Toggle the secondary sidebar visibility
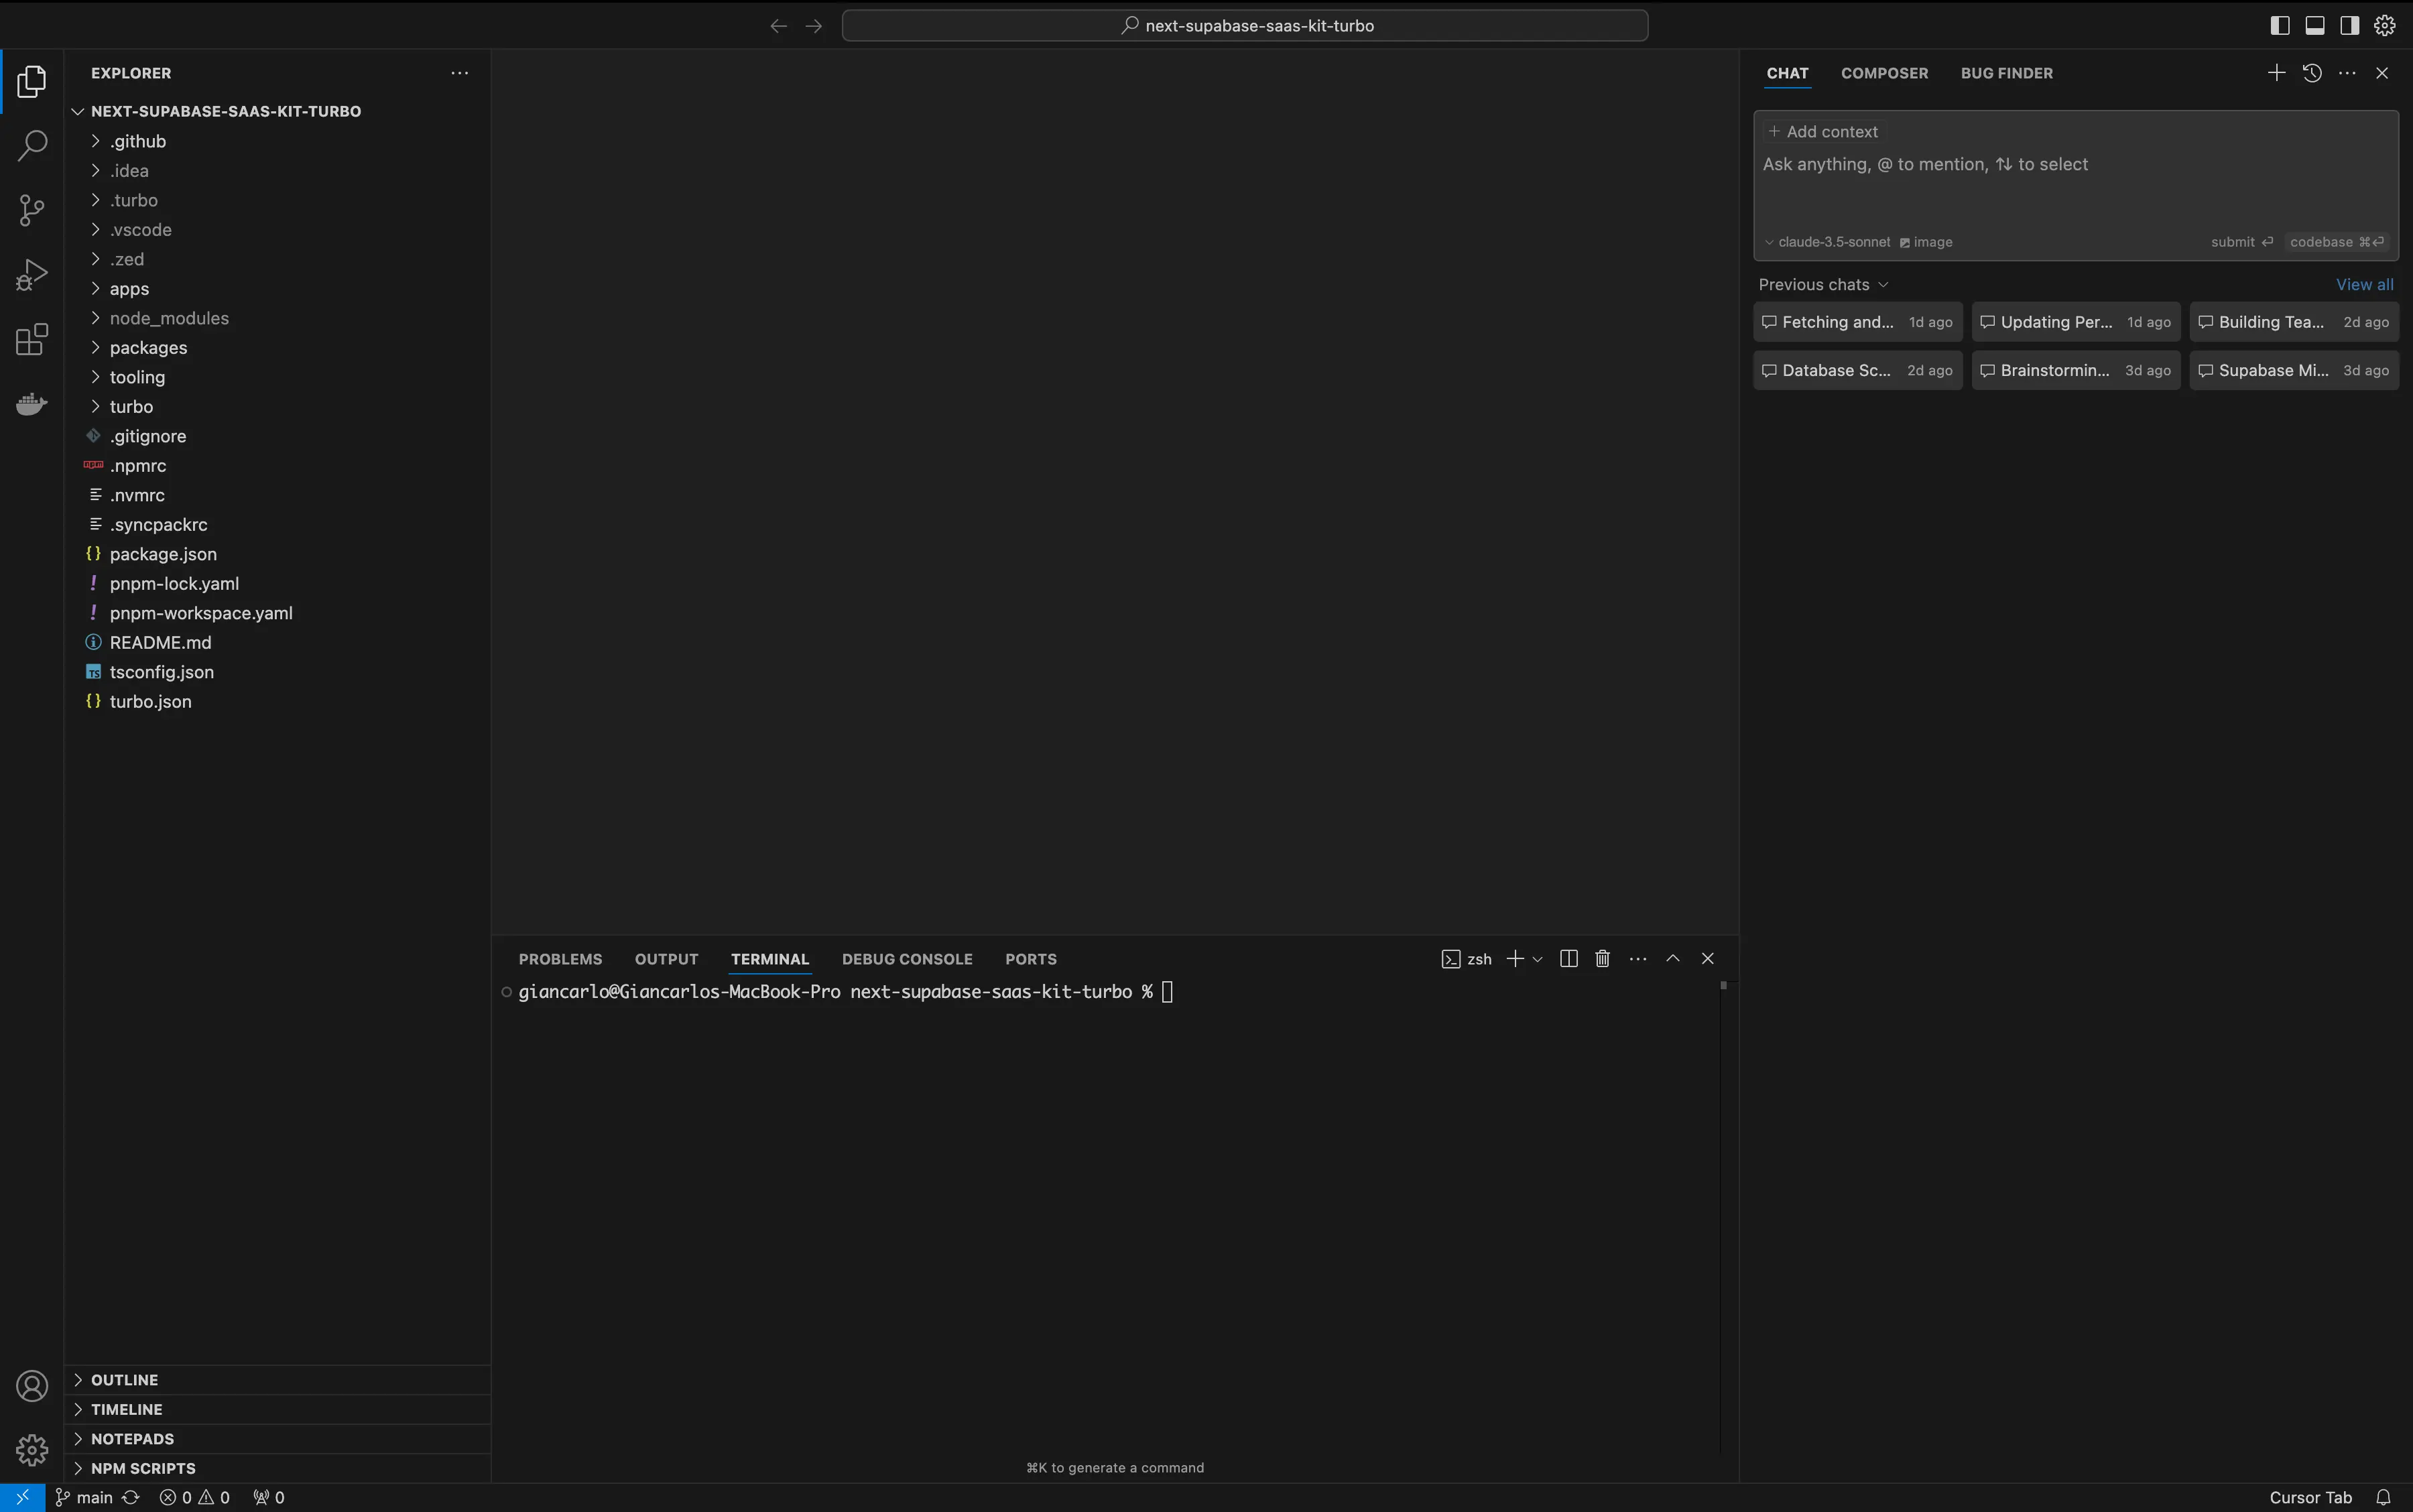The image size is (2413, 1512). 2349,24
